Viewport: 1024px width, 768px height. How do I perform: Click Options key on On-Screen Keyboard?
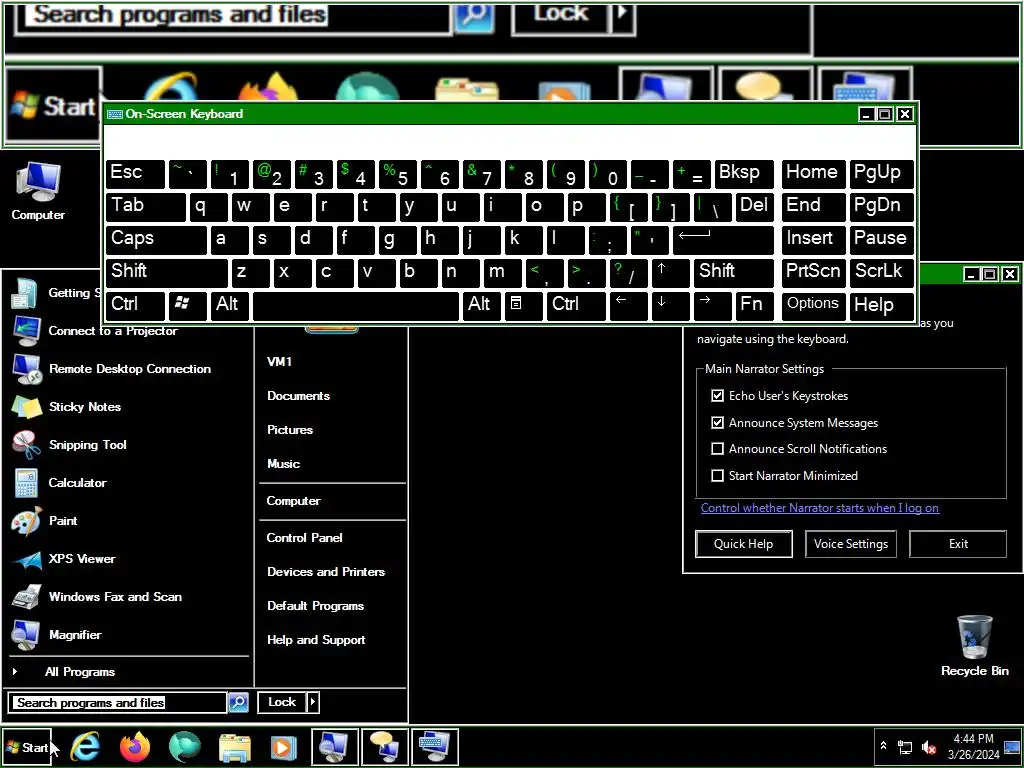click(813, 305)
